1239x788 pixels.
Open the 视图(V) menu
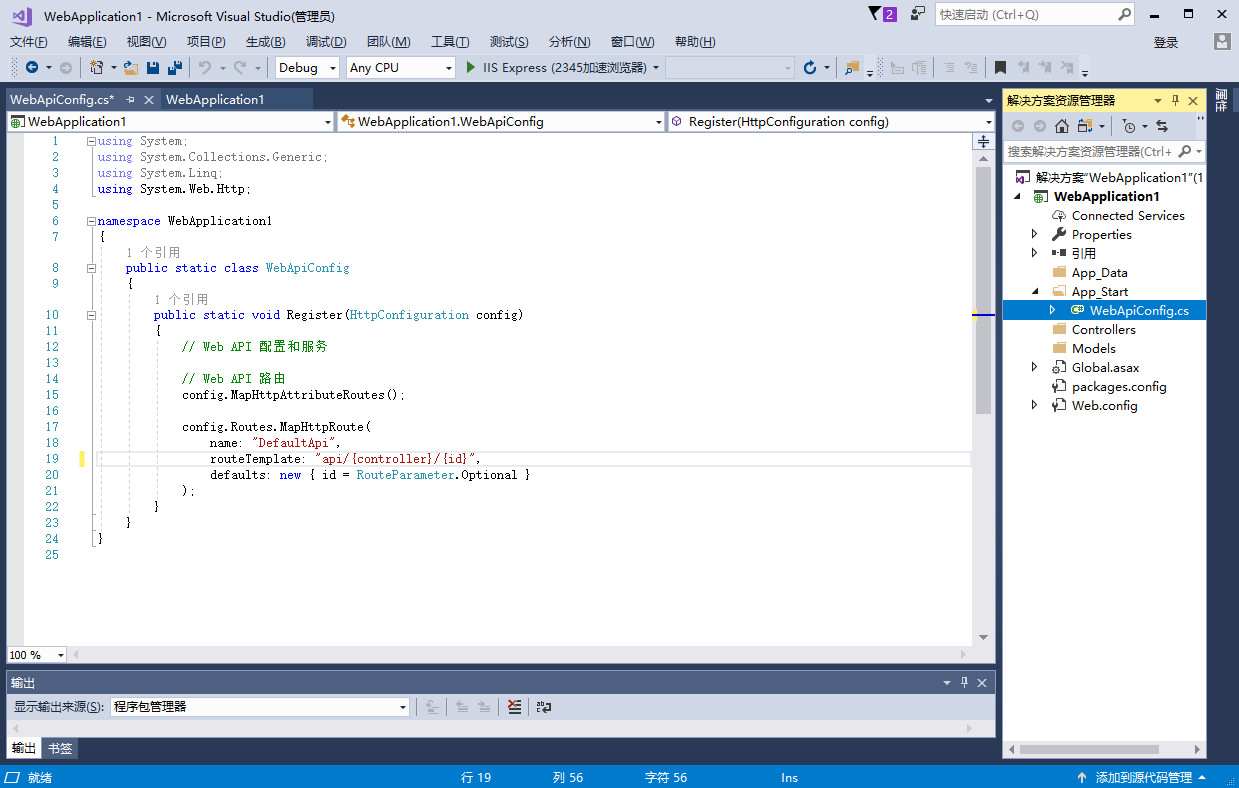146,42
